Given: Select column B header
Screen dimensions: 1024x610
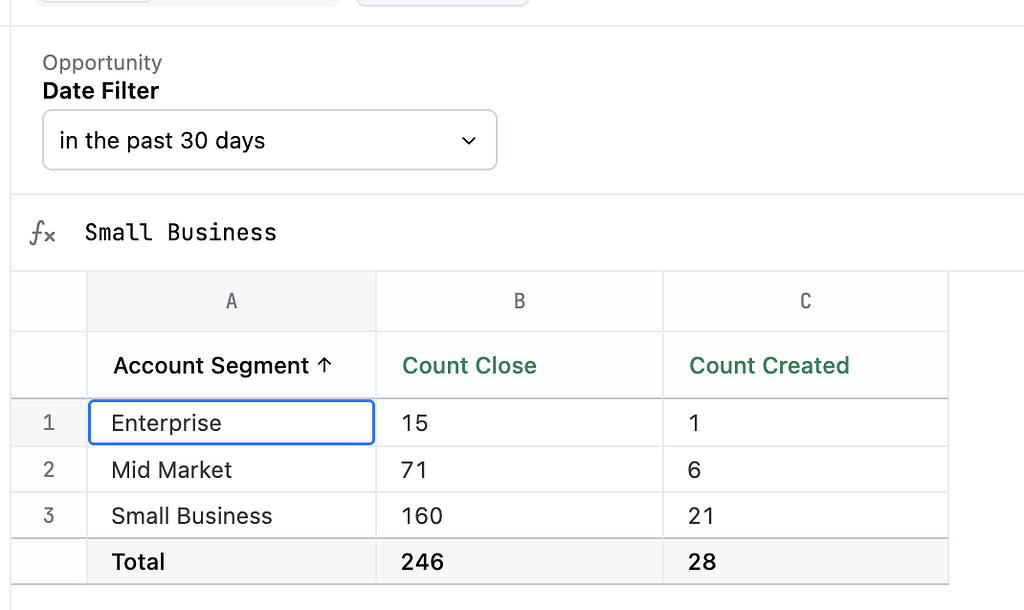Looking at the screenshot, I should pyautogui.click(x=519, y=300).
